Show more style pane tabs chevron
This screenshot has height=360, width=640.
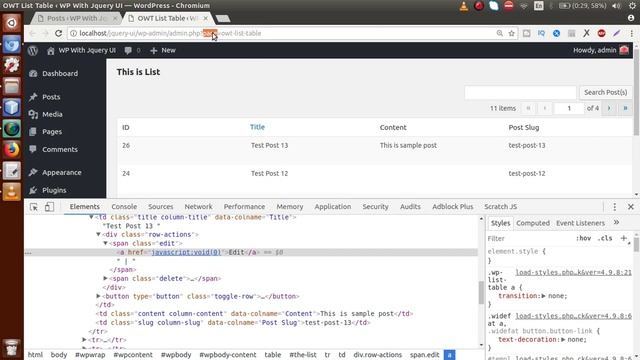616,222
